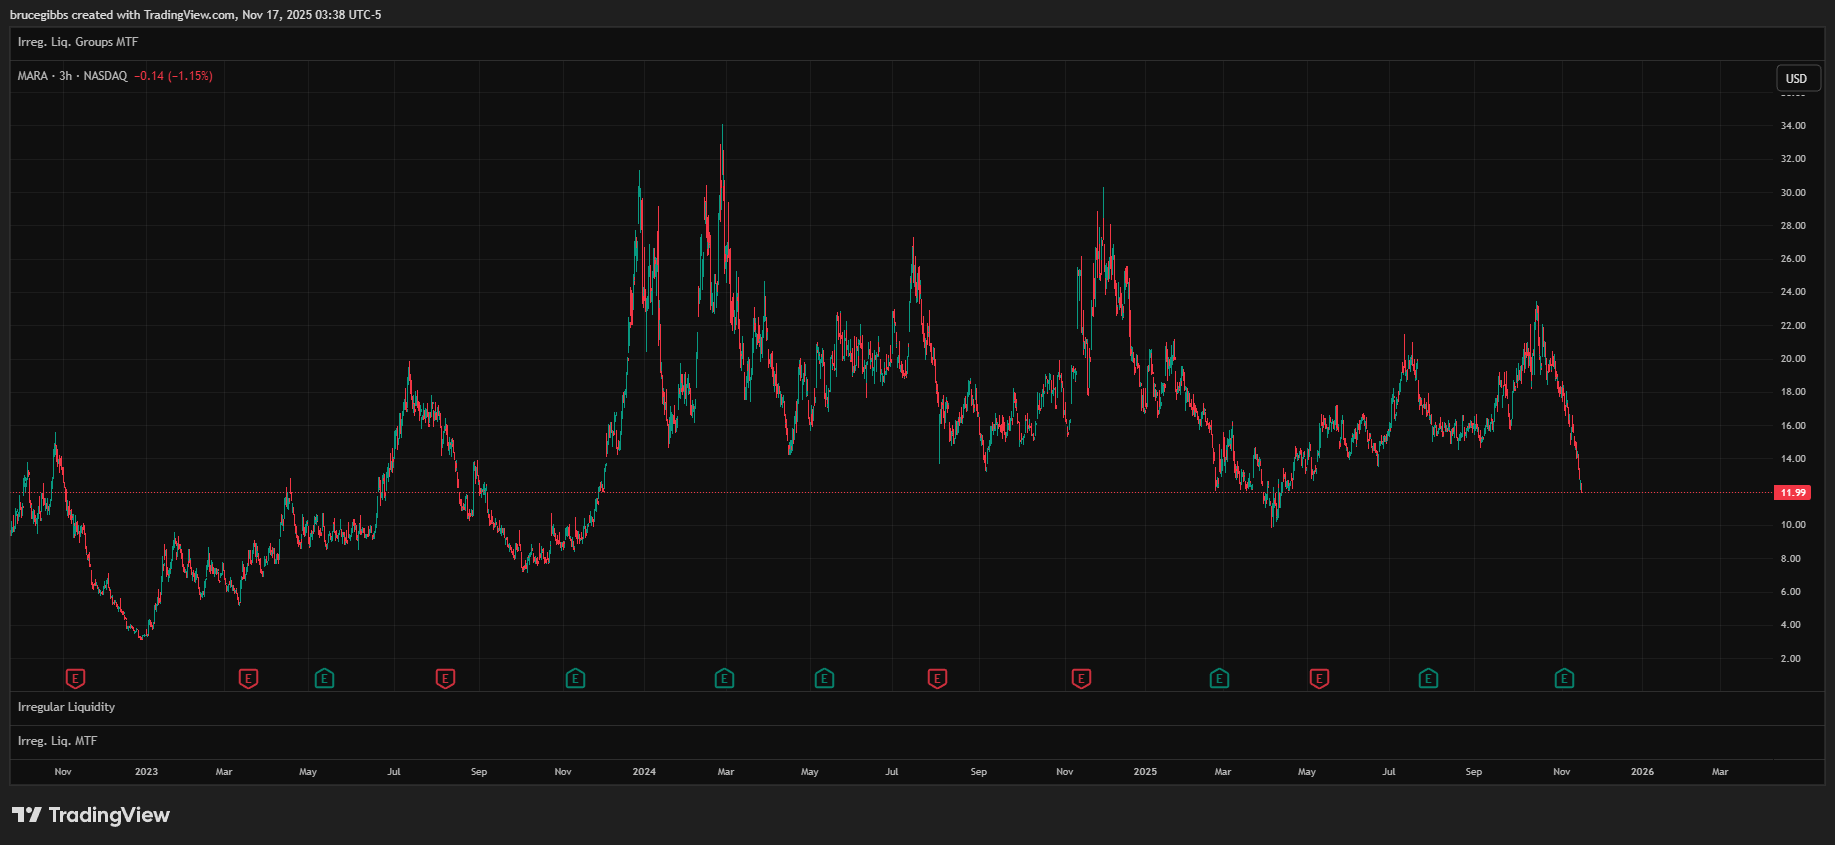Viewport: 1835px width, 845px height.
Task: Select the green earnings marker near May 2023
Action: point(324,679)
